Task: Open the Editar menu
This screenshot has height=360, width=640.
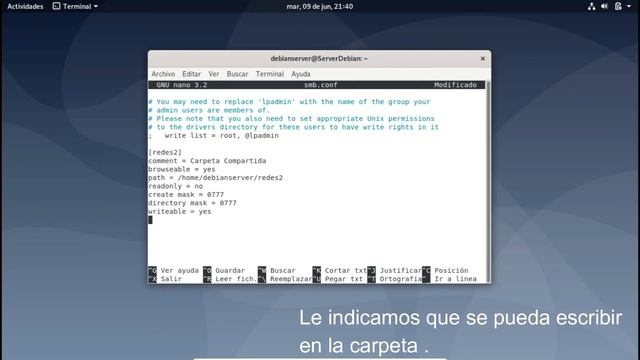Action: [191, 74]
